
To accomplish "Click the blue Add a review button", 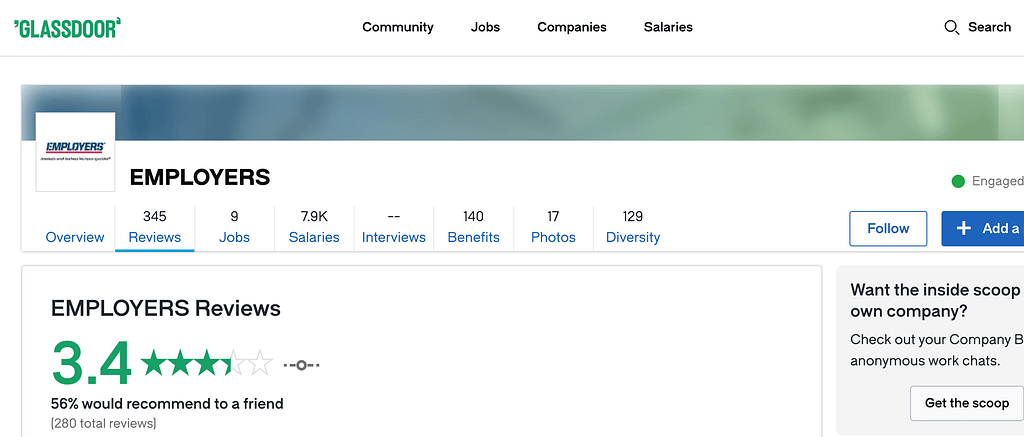I will click(x=983, y=229).
